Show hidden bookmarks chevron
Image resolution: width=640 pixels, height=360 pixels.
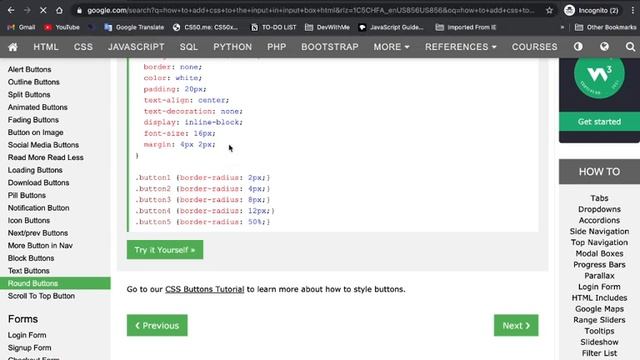tap(562, 27)
